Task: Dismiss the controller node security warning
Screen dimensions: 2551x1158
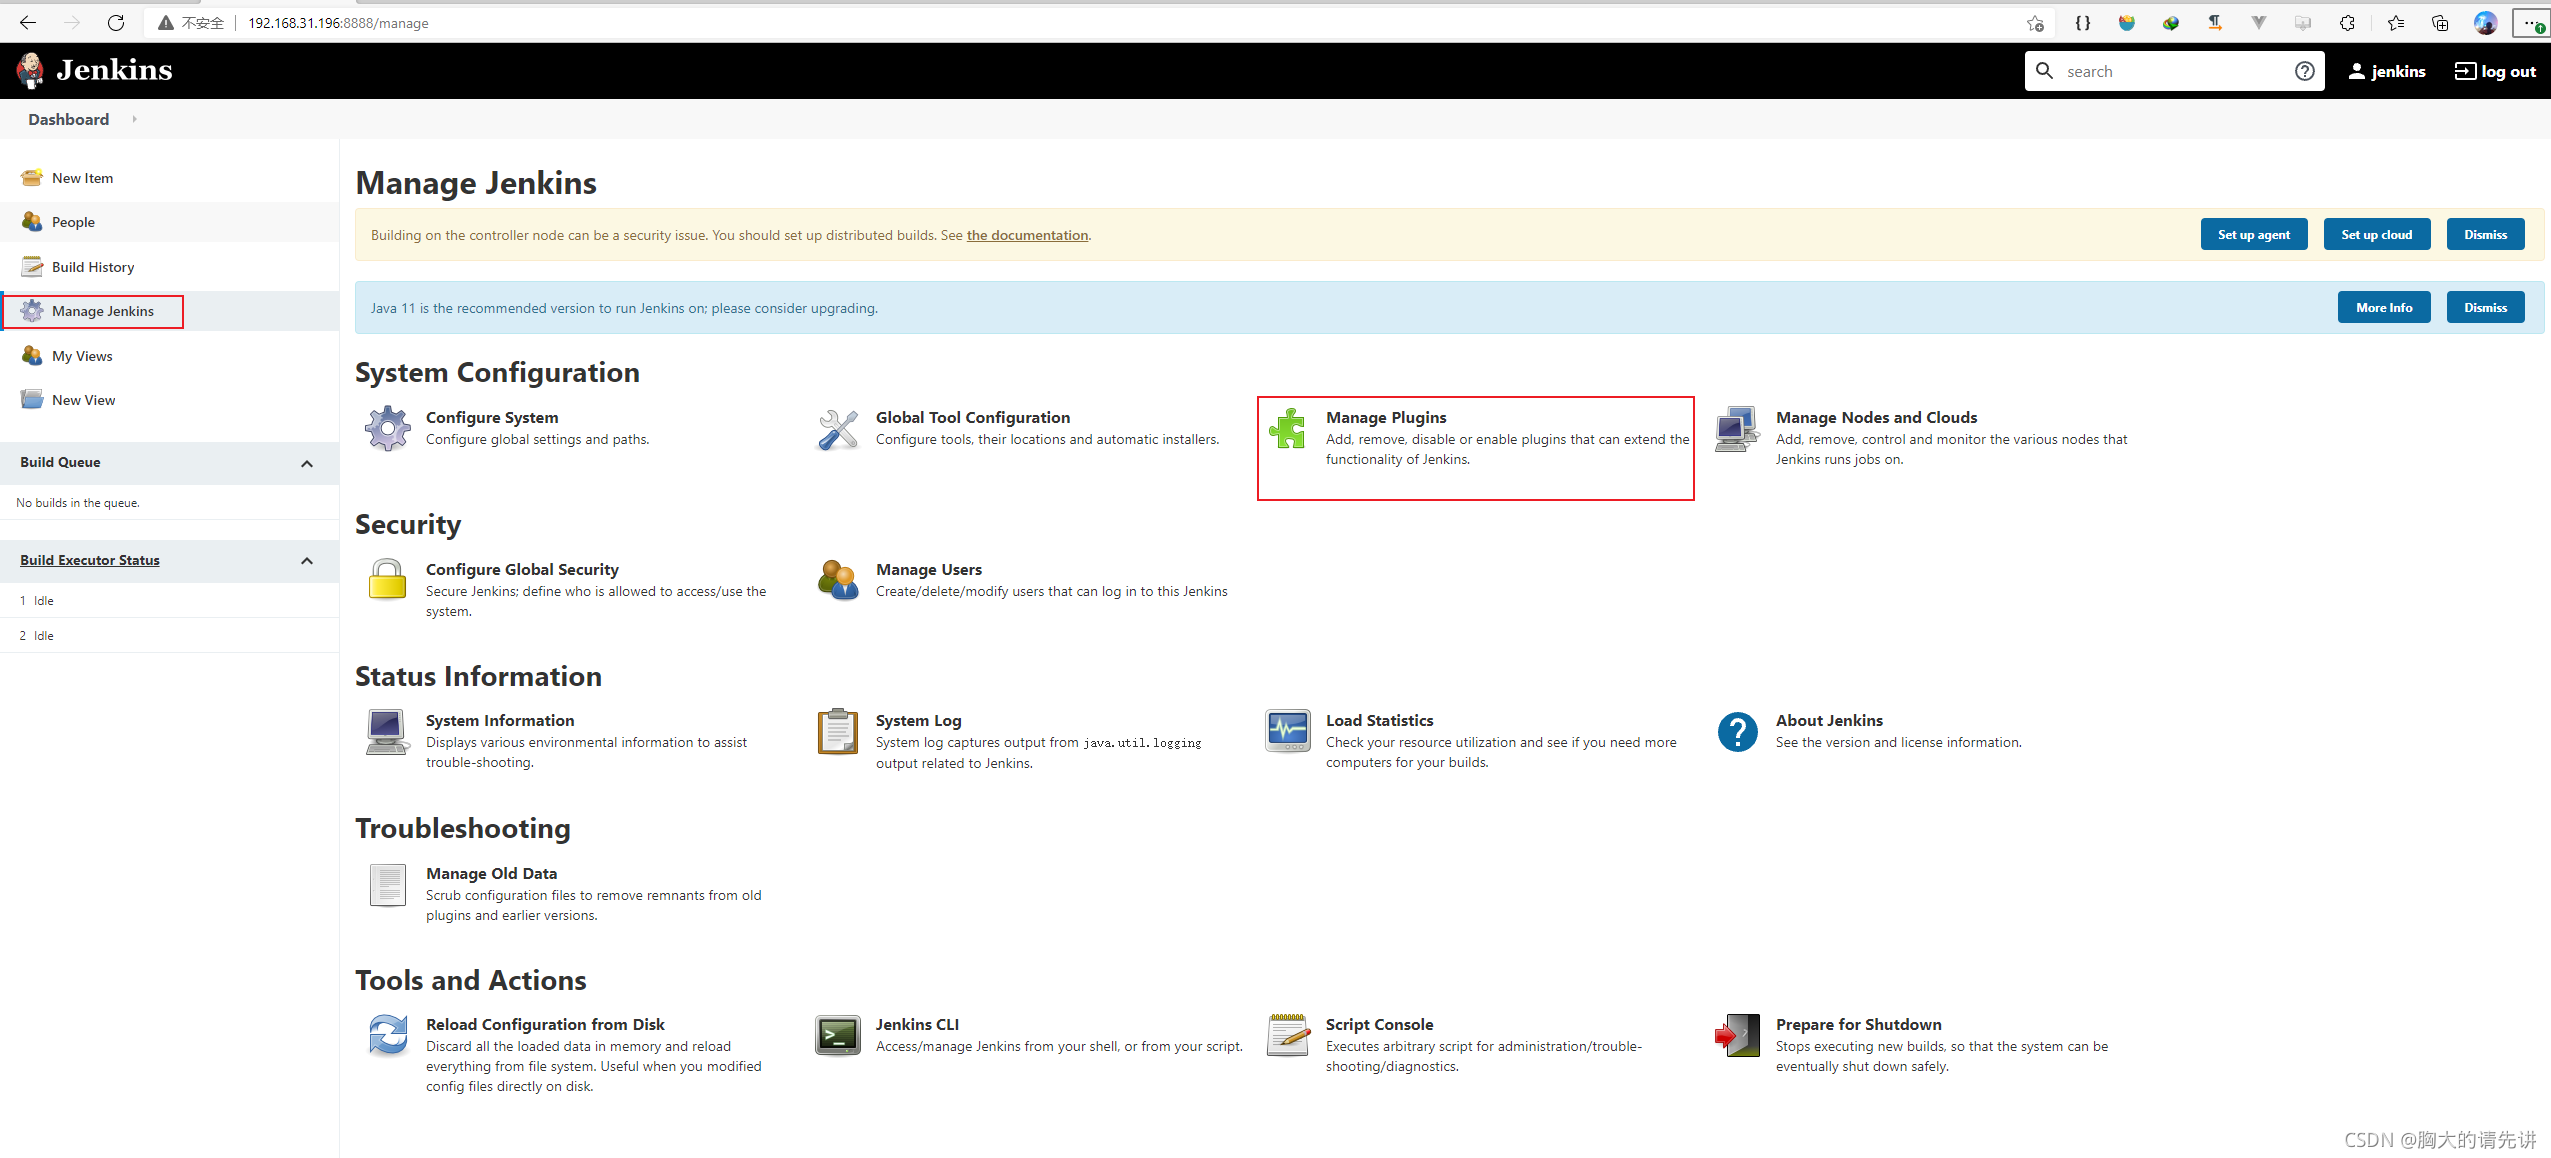Action: pos(2485,235)
